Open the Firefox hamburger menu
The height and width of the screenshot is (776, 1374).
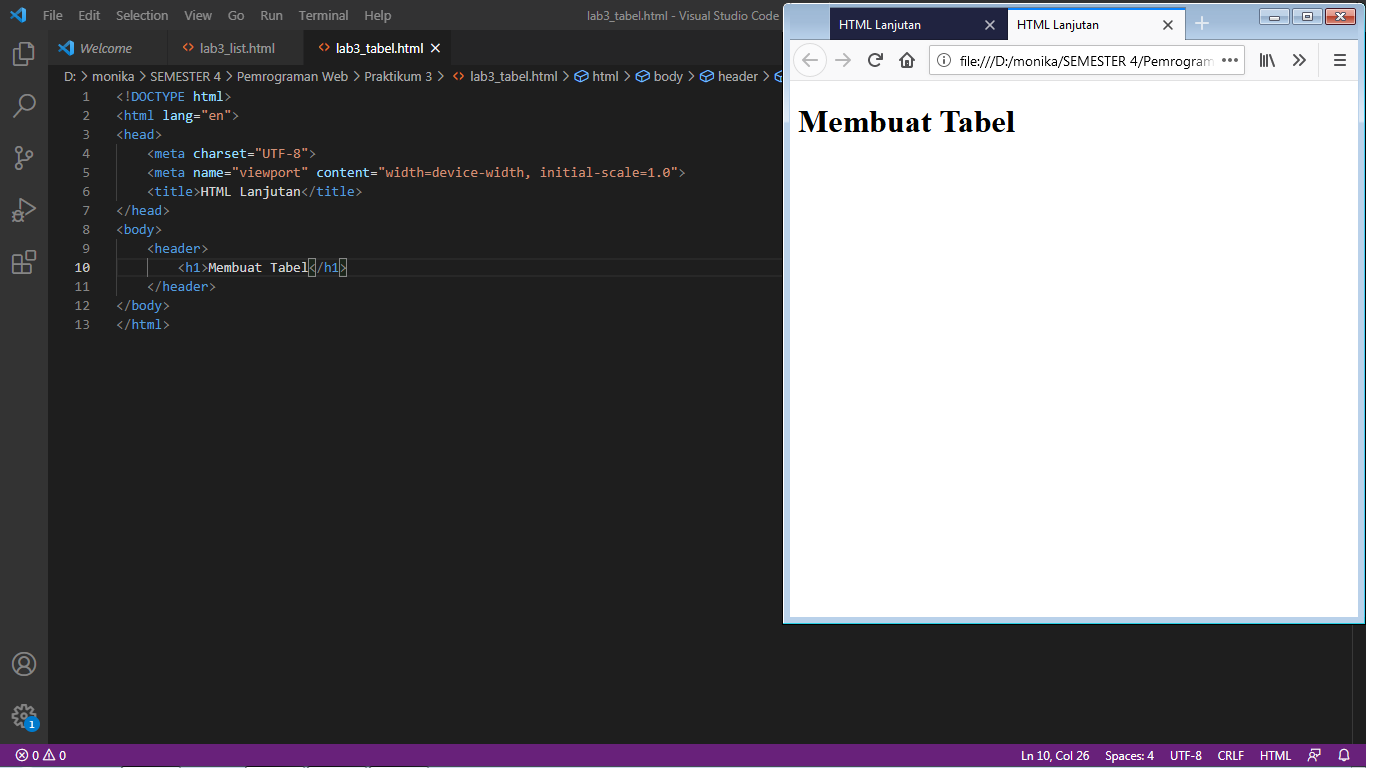tap(1340, 60)
